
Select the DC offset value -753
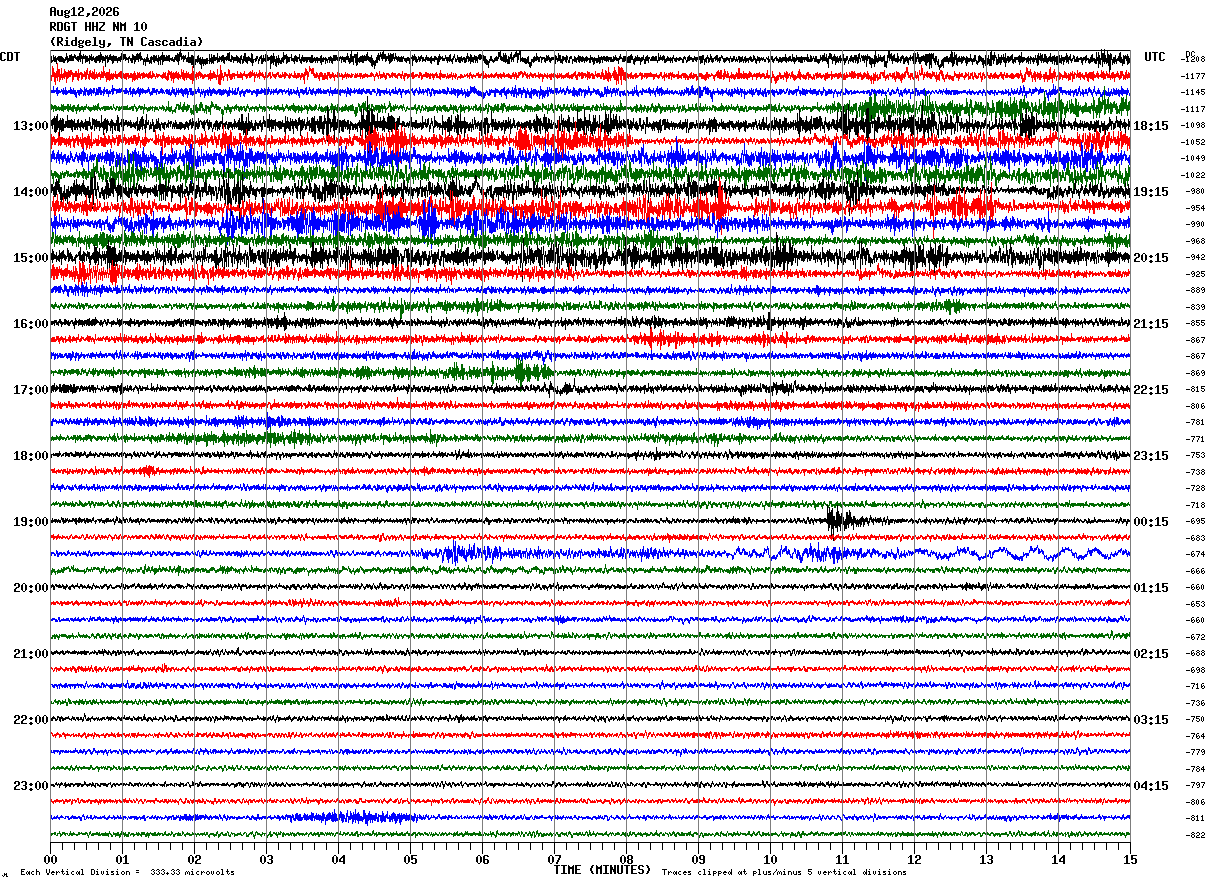tap(1196, 456)
